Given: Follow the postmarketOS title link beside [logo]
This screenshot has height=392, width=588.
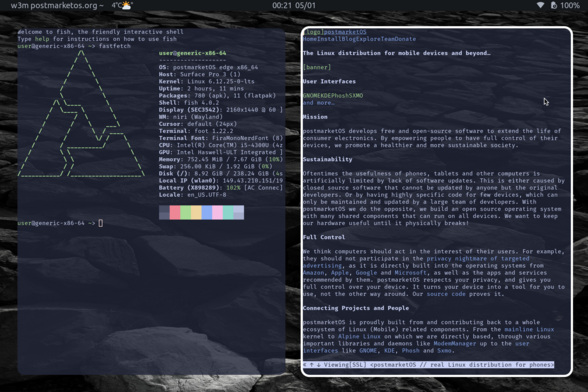Looking at the screenshot, I should (345, 32).
